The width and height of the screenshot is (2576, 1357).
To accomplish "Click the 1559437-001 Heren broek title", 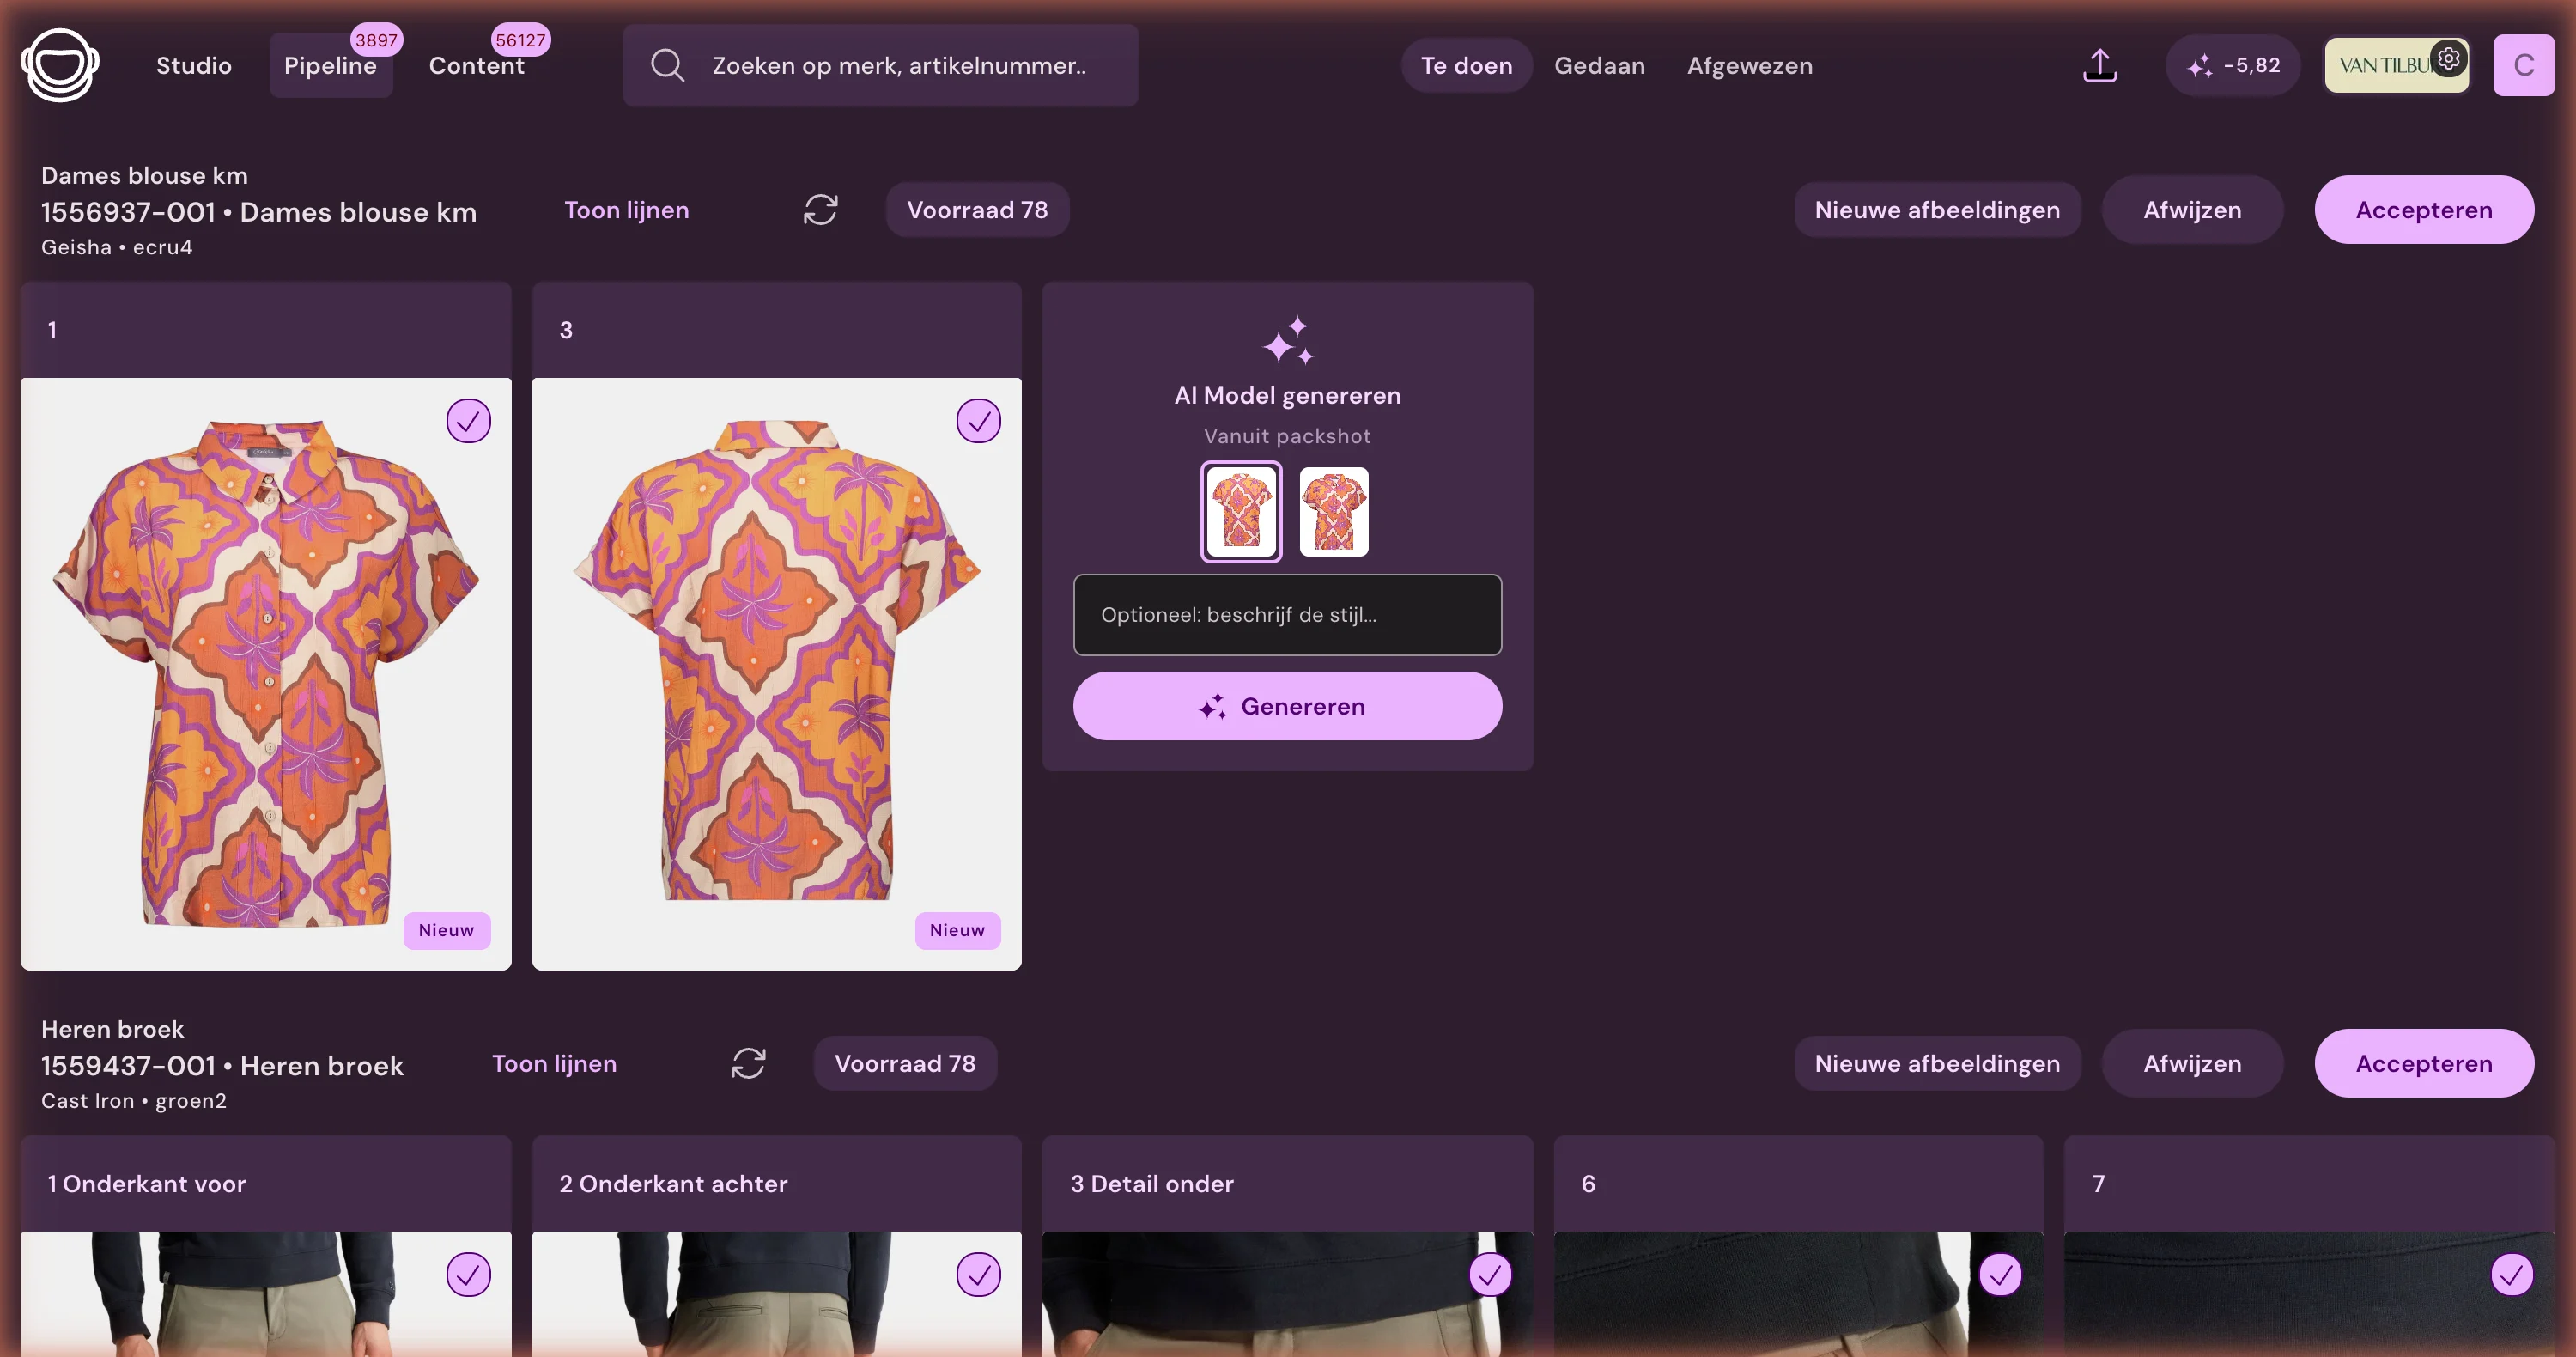I will coord(222,1066).
